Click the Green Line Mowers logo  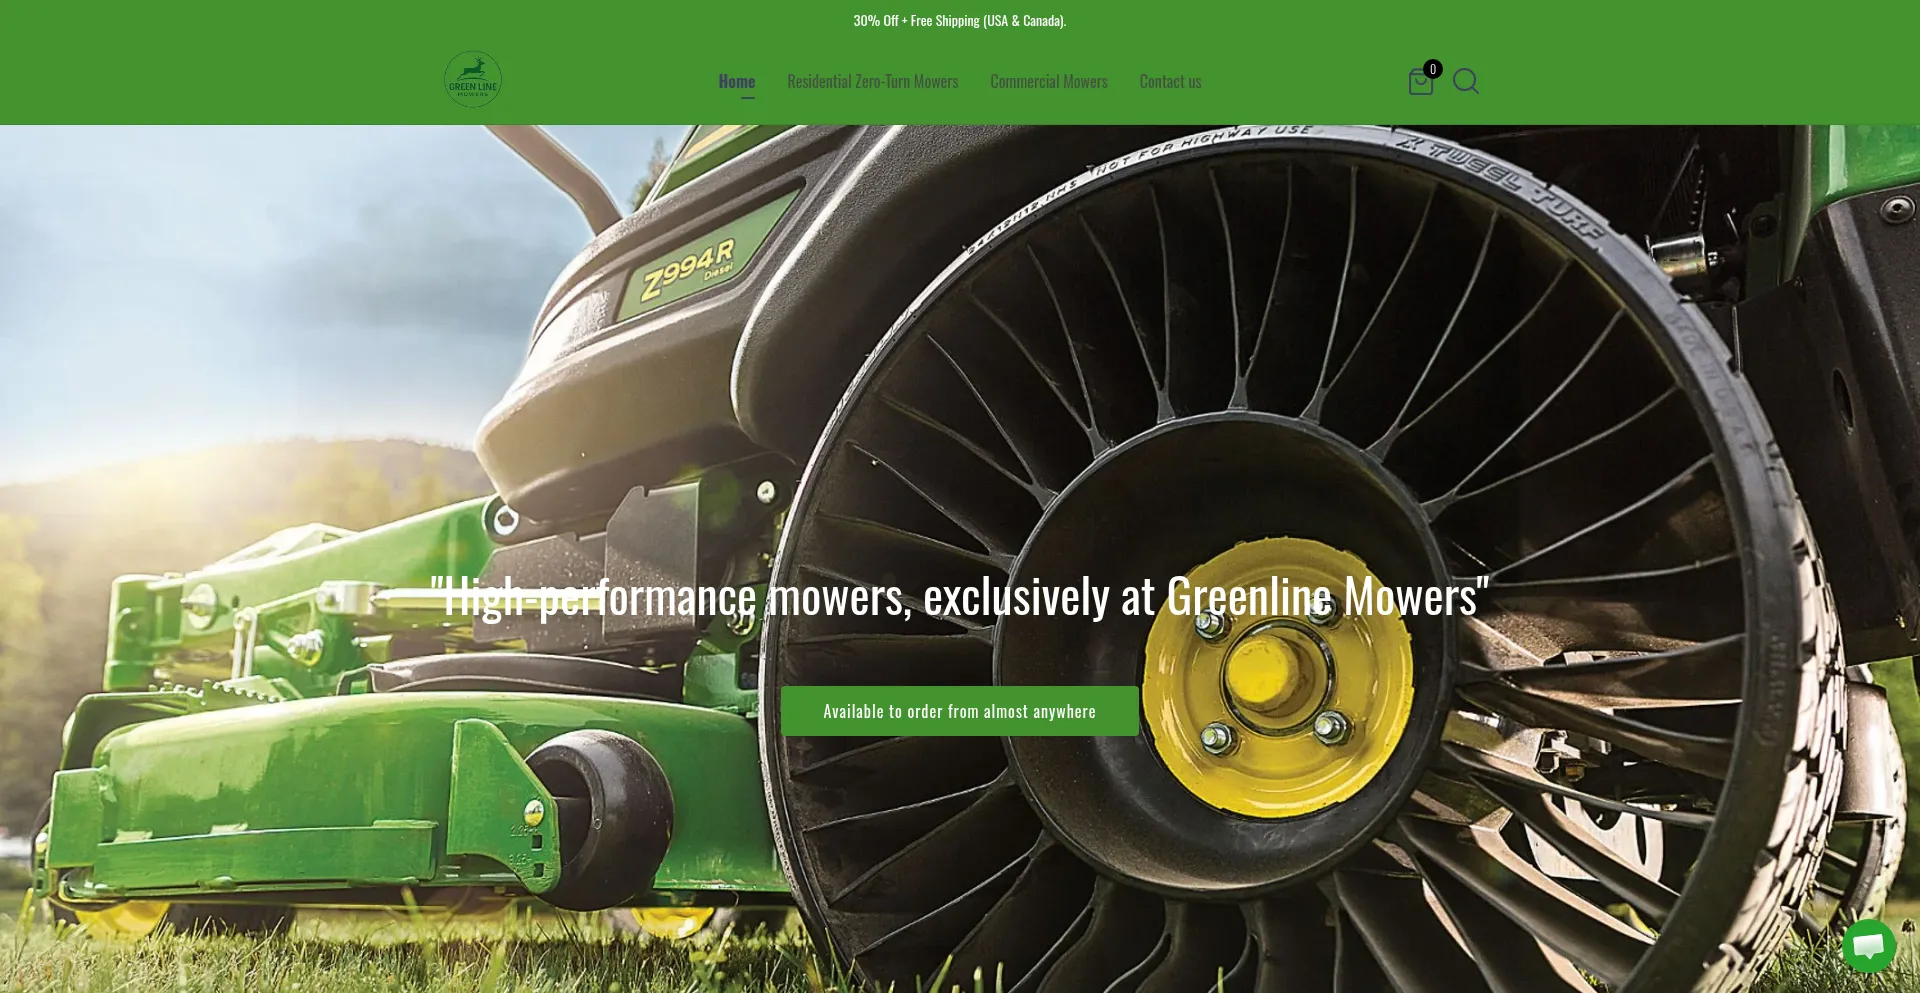473,80
